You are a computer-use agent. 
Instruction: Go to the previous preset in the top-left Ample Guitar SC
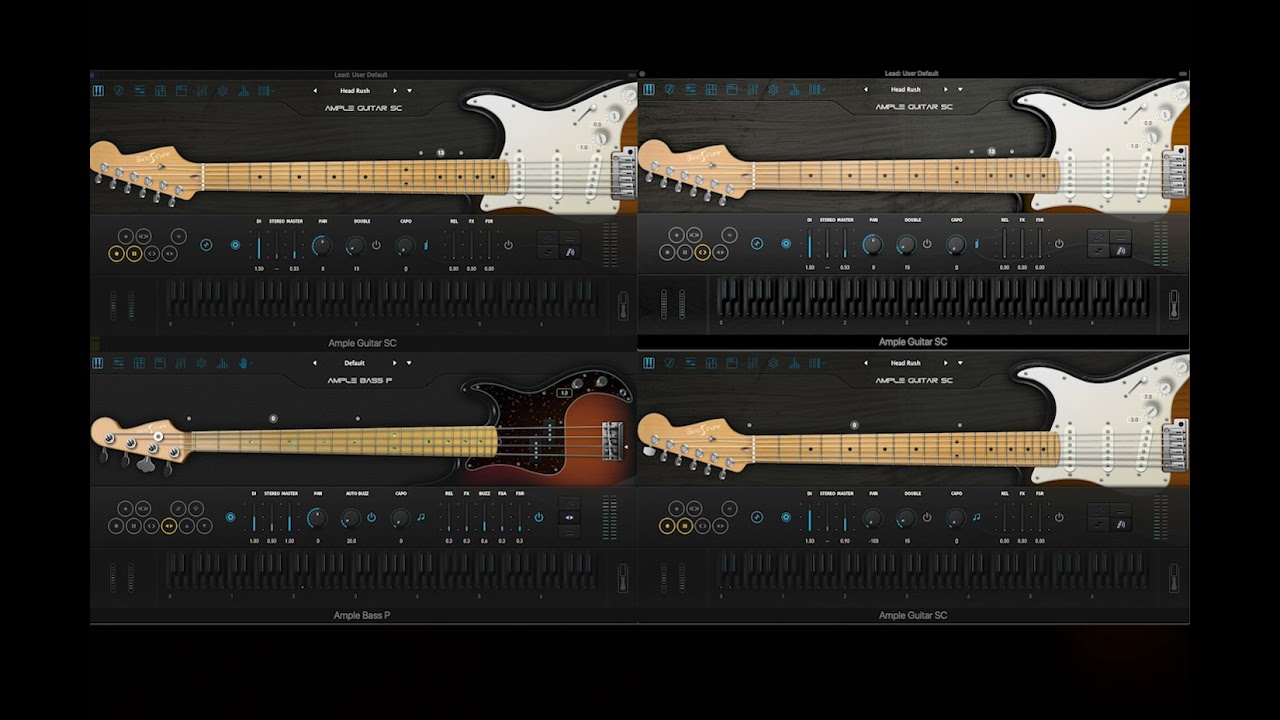(315, 91)
